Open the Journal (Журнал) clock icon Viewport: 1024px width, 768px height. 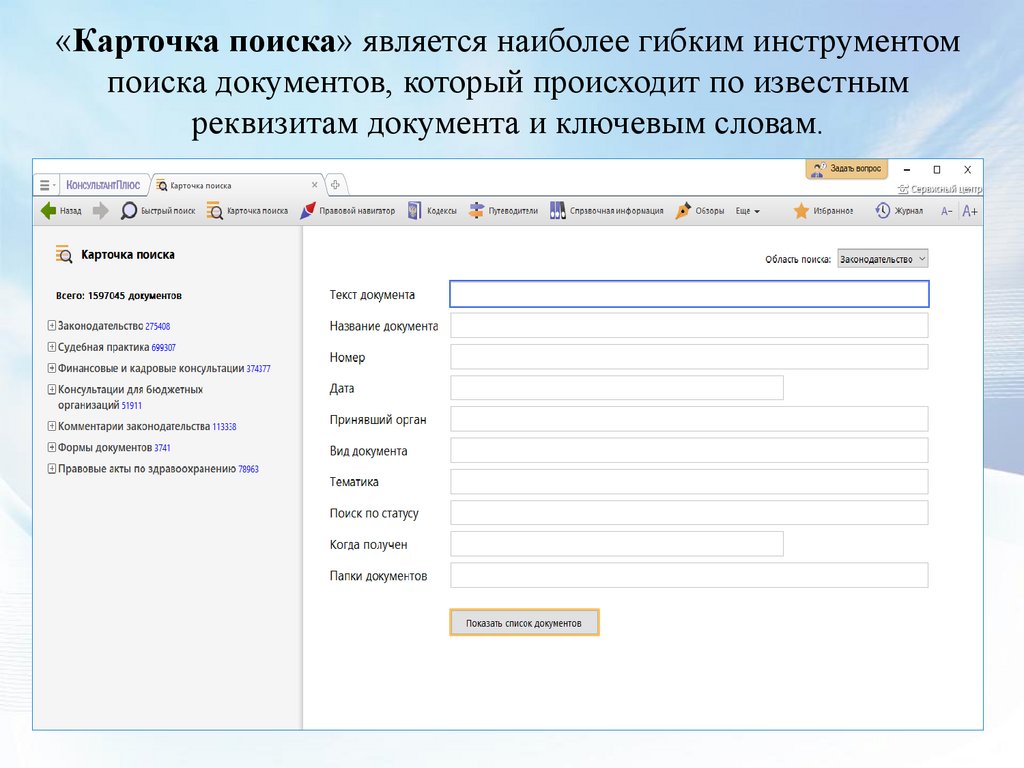coord(882,211)
